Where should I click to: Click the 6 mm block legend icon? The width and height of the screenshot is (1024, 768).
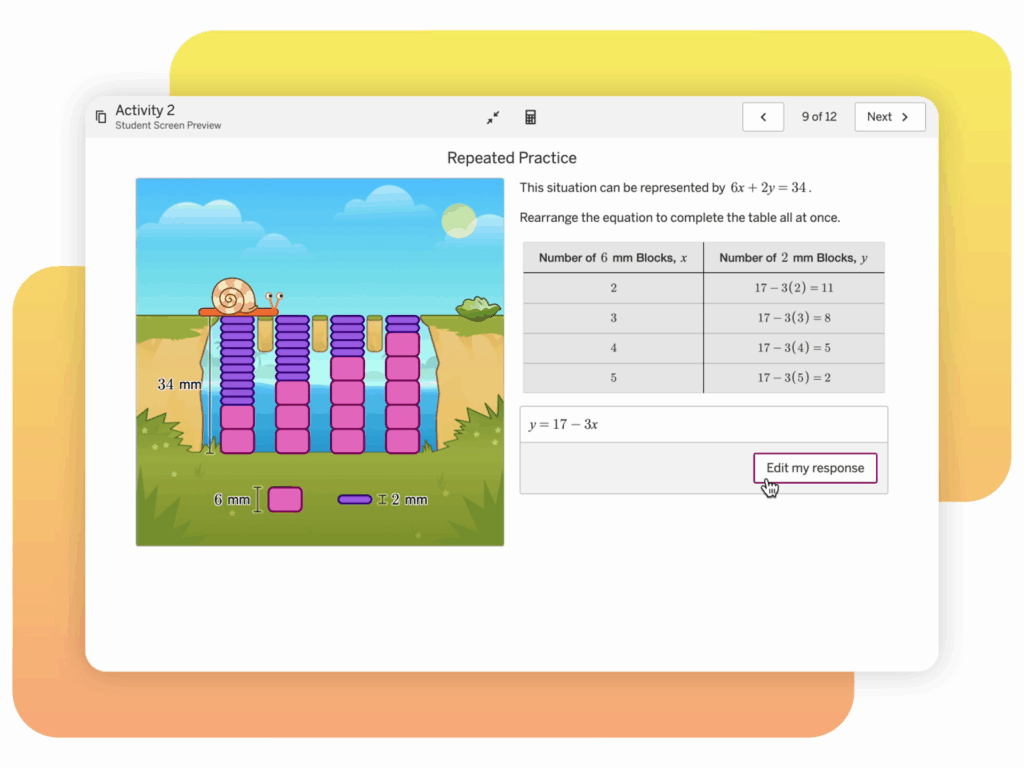click(x=286, y=499)
